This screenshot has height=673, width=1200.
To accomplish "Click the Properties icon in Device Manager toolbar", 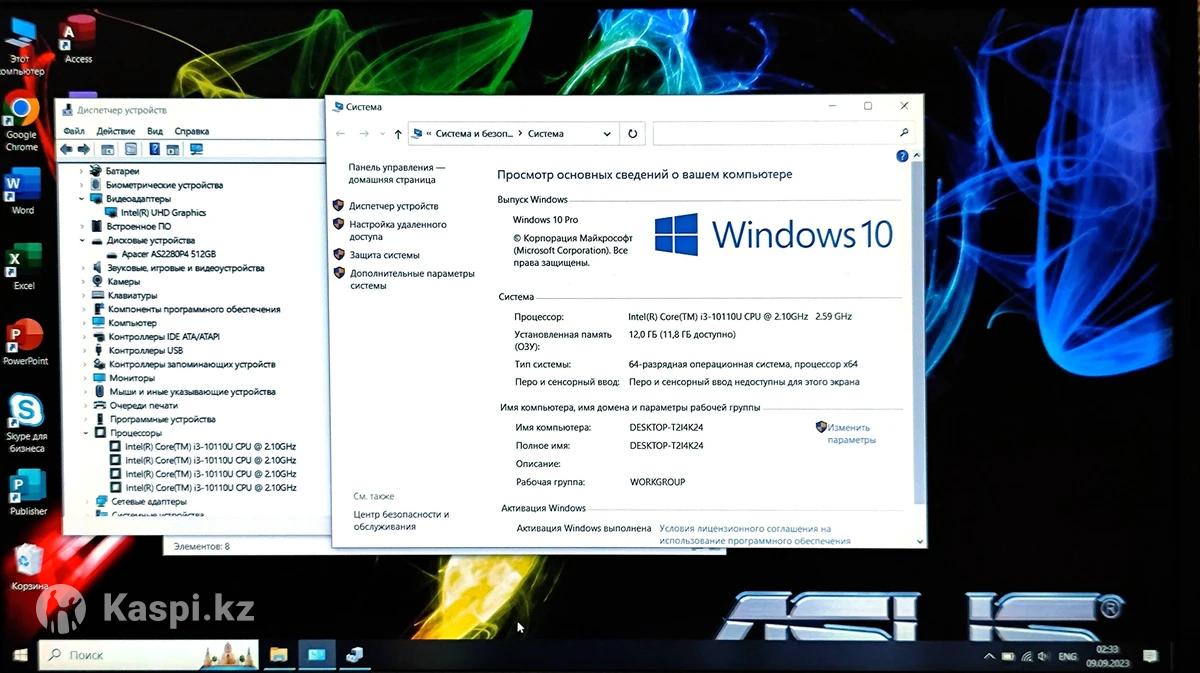I will tap(131, 149).
